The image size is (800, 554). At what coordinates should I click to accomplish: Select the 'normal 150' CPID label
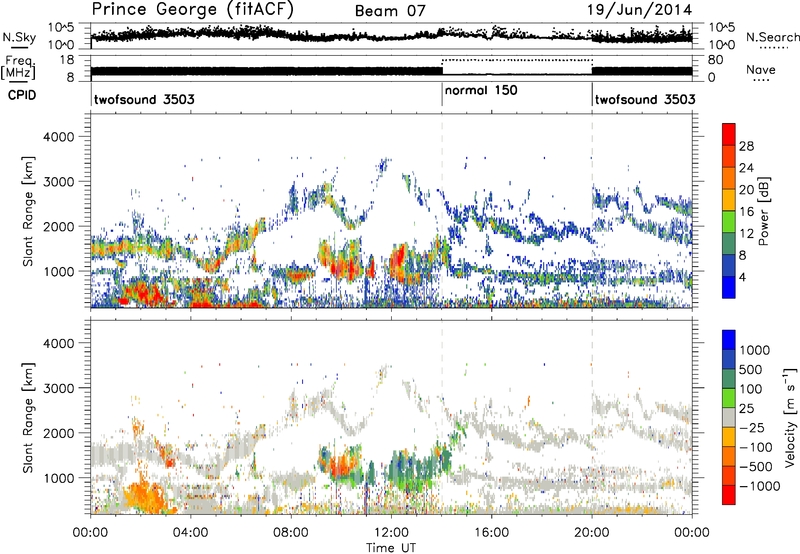pos(481,90)
